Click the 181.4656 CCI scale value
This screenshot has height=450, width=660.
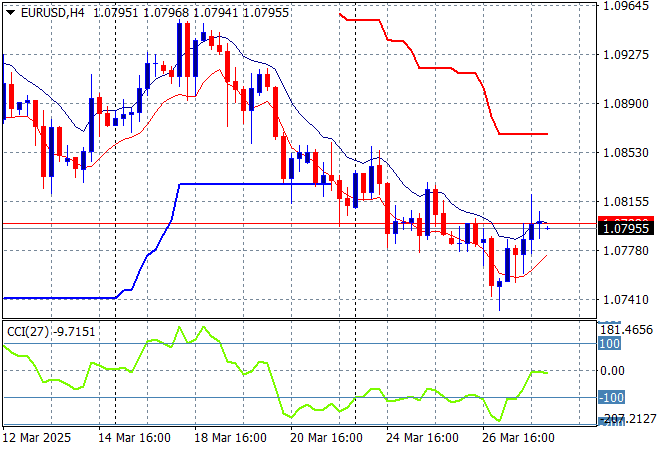pyautogui.click(x=627, y=330)
